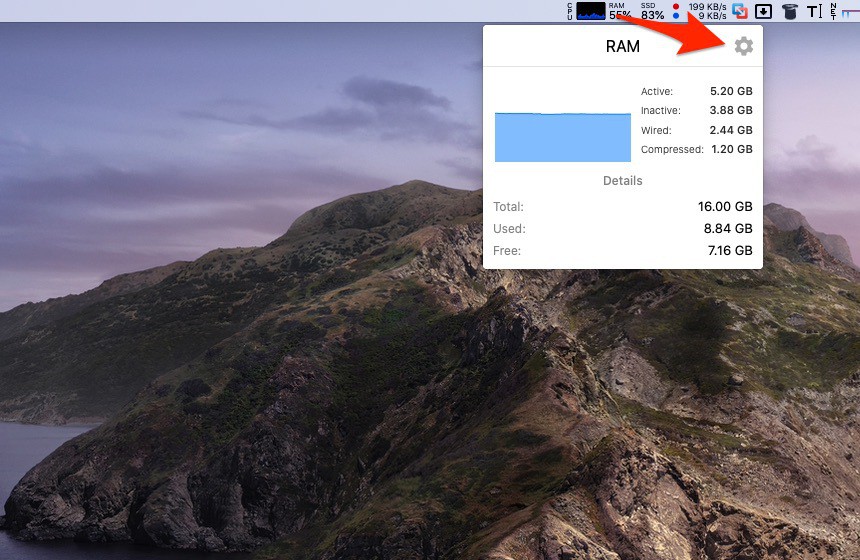Click the RAM 55% menu bar indicator
Screen dimensions: 860x560
pos(620,11)
